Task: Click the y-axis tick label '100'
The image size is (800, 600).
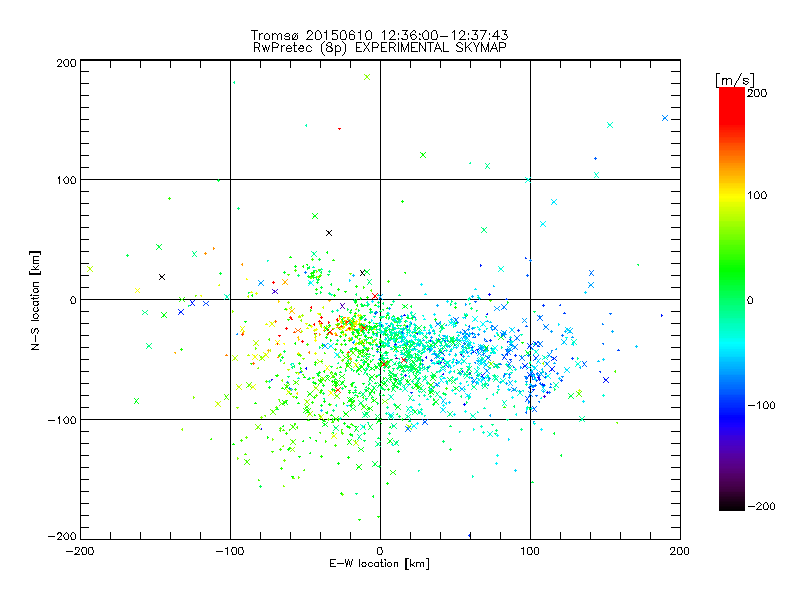Action: tap(66, 180)
